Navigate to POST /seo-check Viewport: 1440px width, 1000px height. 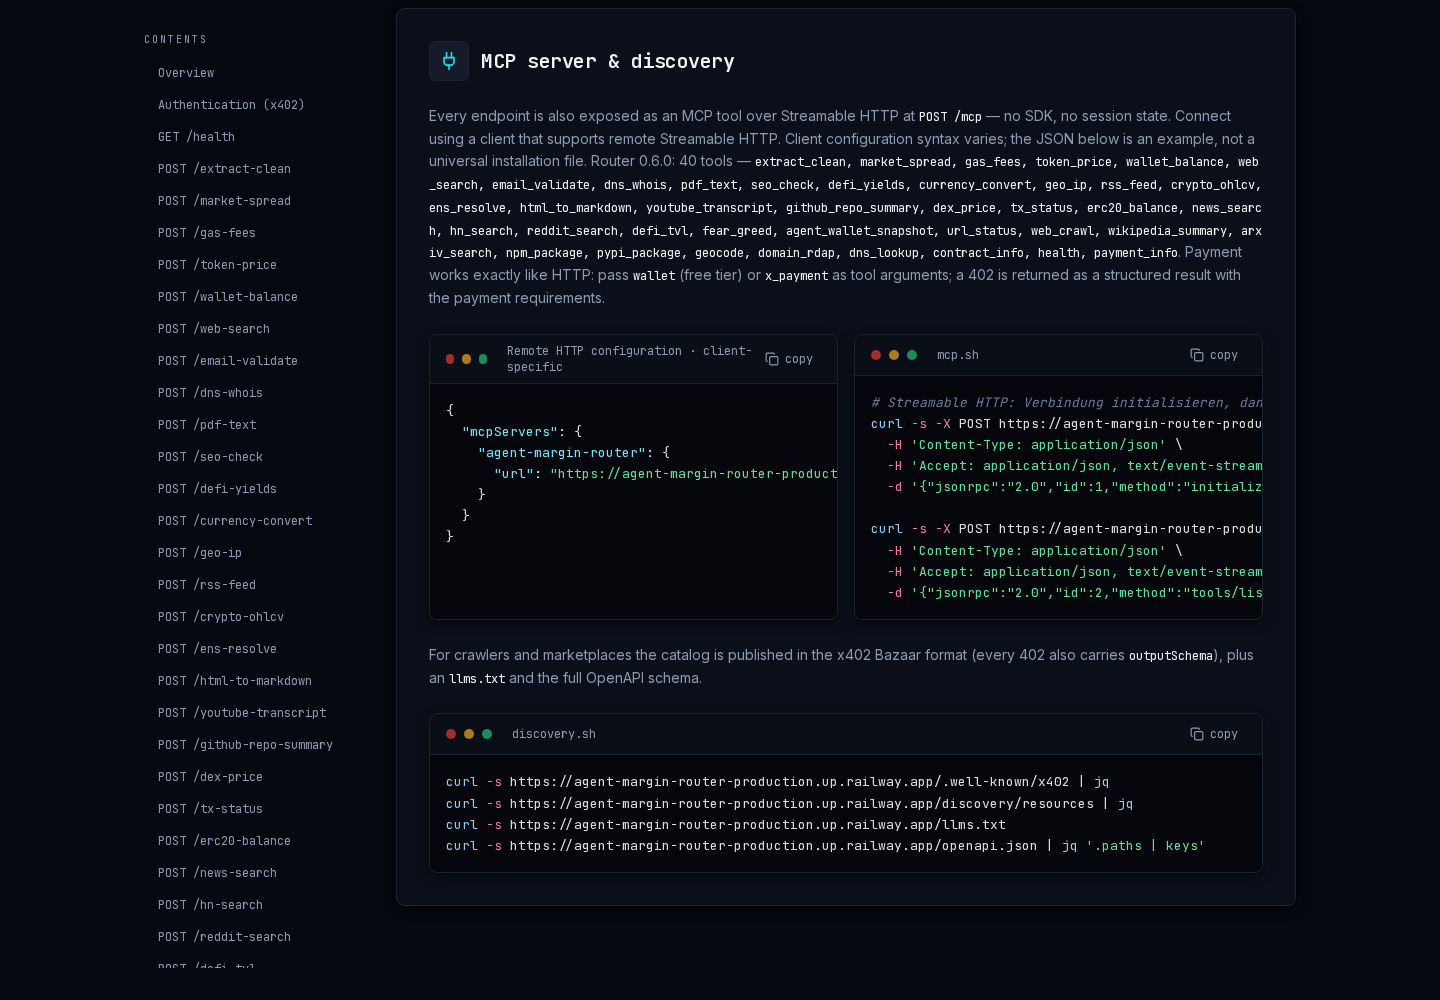(210, 457)
